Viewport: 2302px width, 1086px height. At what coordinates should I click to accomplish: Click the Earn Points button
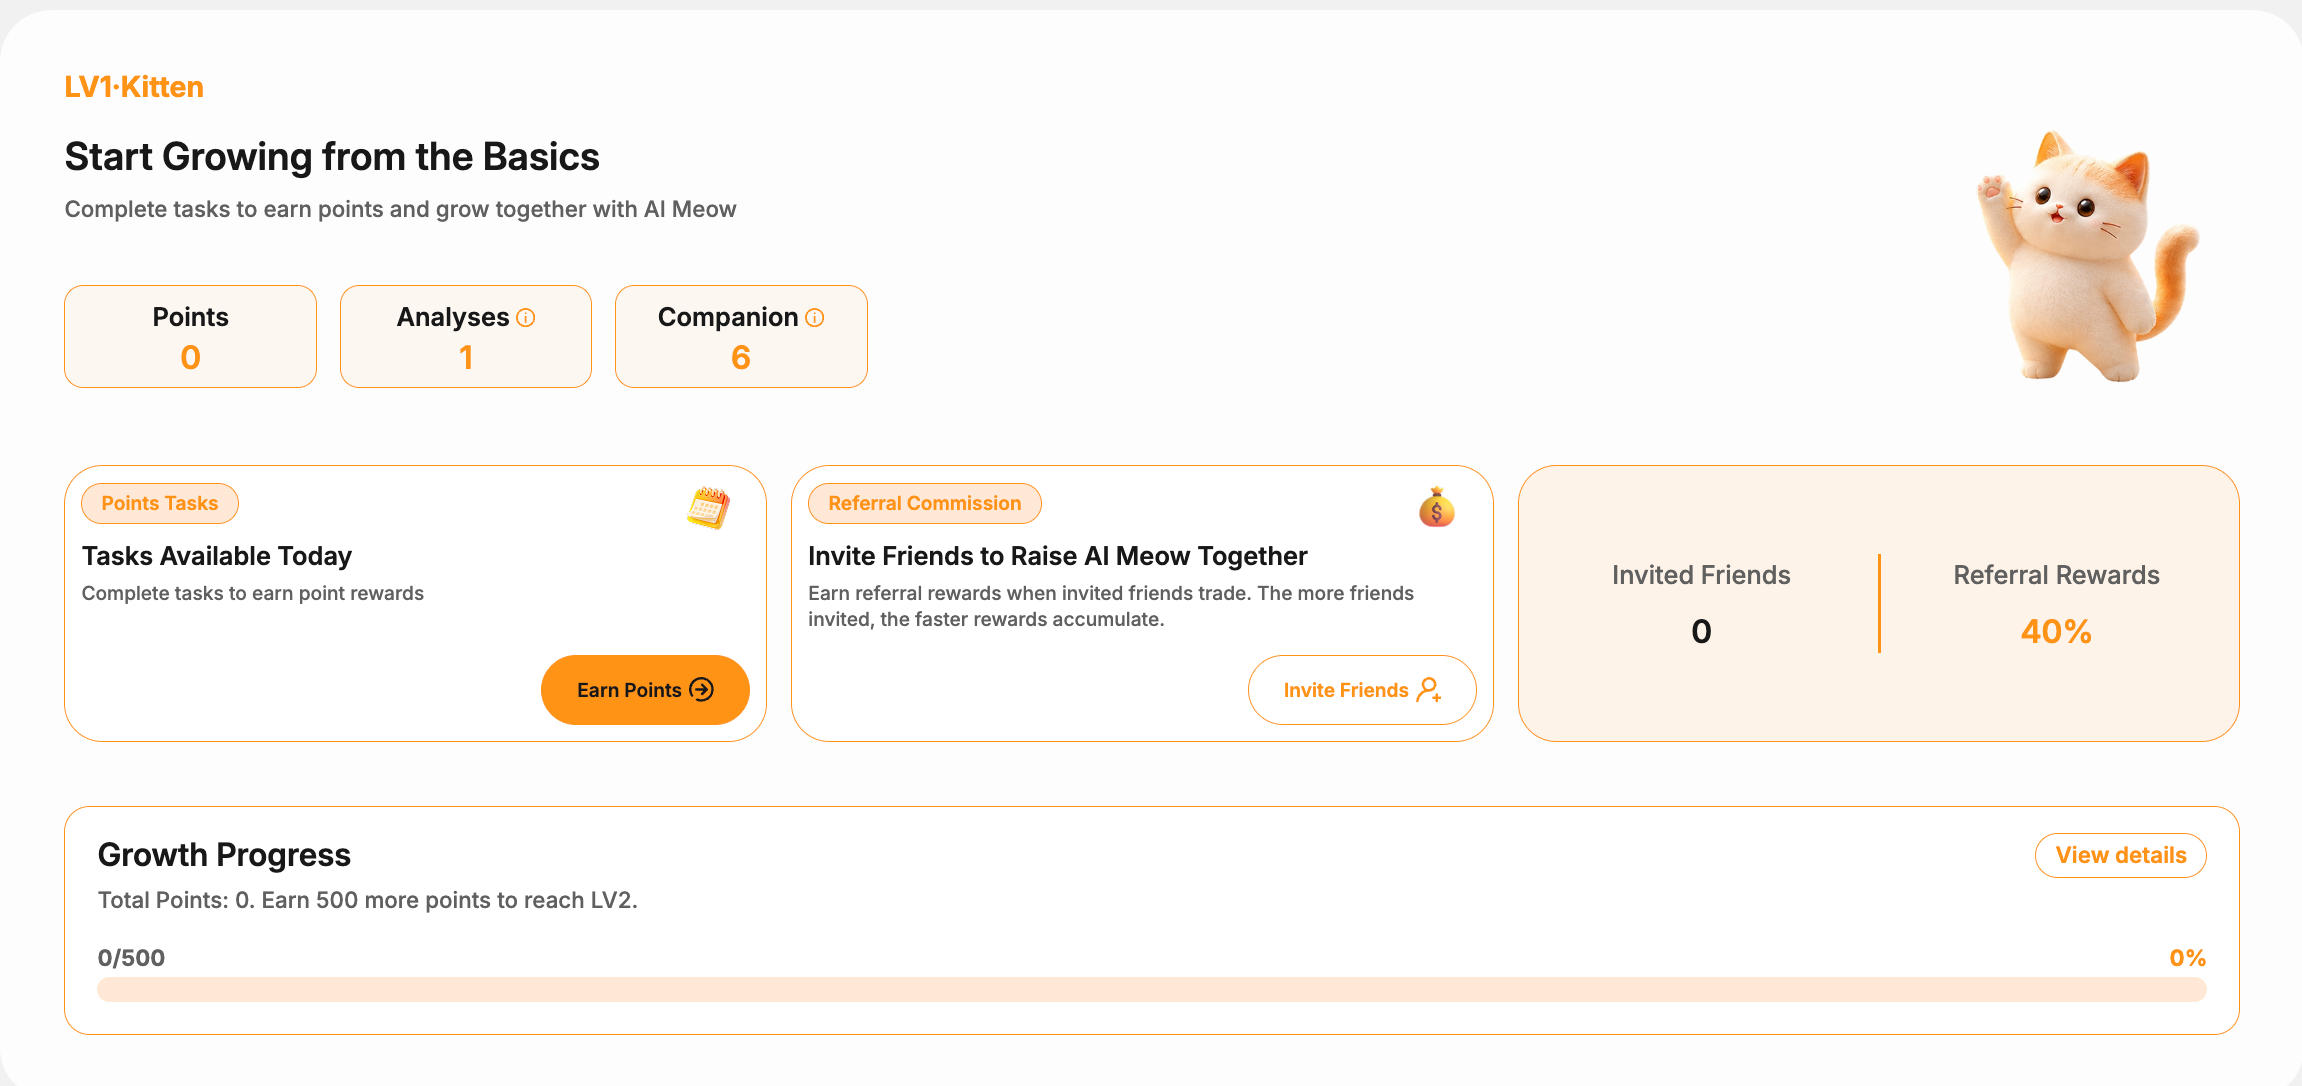click(x=645, y=690)
